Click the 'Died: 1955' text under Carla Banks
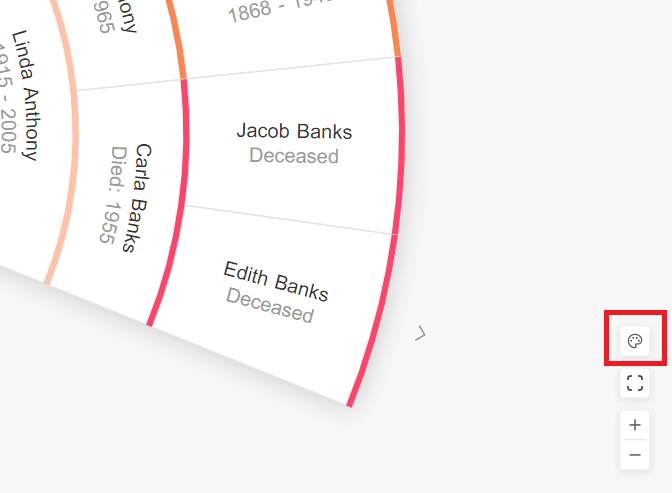The image size is (672, 493). pos(113,195)
